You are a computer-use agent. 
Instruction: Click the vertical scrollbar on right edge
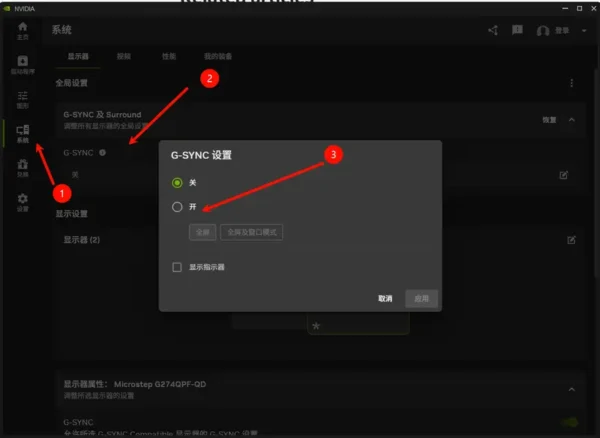tap(597, 172)
